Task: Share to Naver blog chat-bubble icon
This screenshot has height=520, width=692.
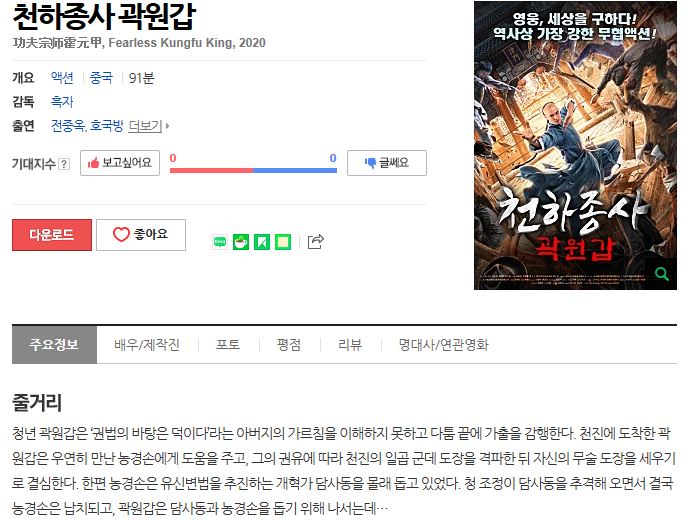Action: coord(220,242)
